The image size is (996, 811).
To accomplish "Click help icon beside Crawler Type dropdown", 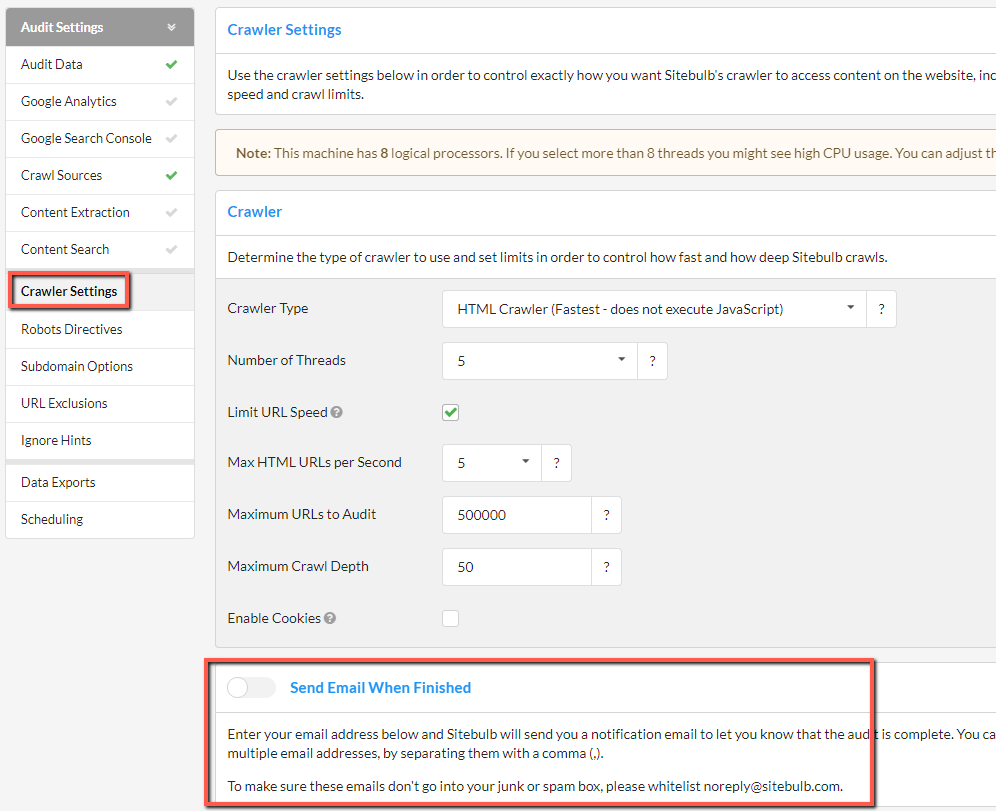I will point(881,309).
